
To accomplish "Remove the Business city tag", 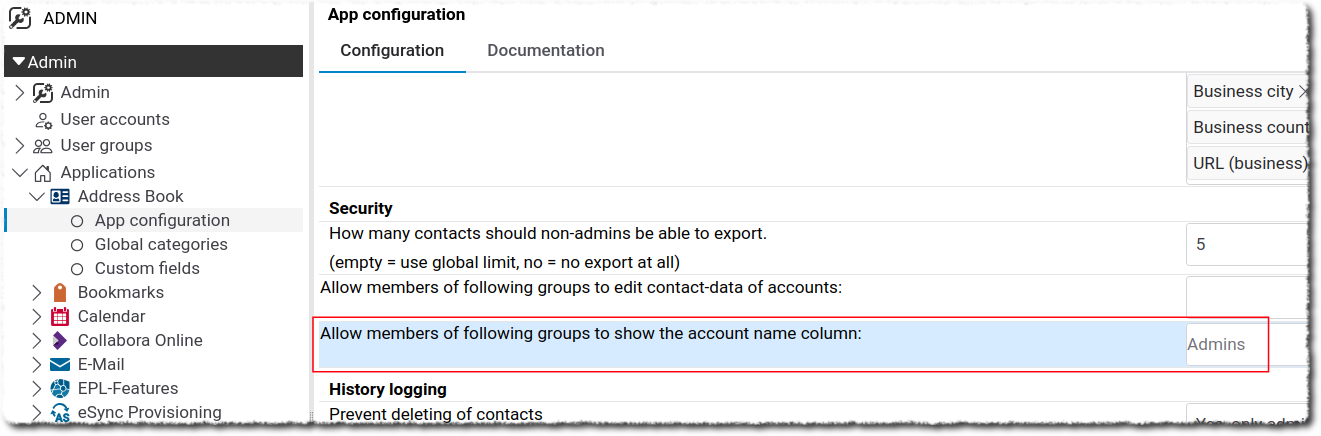I will pos(1303,92).
